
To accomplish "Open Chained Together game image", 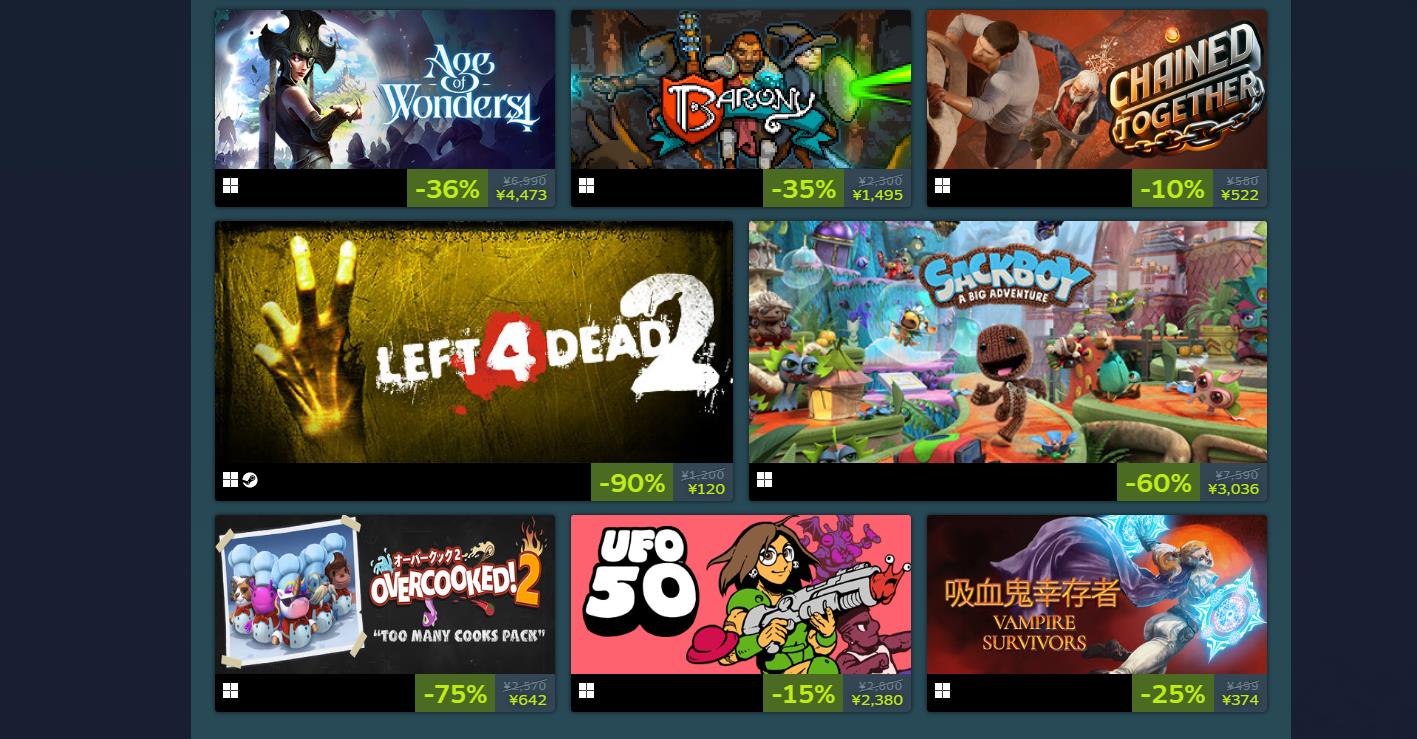I will 1097,89.
